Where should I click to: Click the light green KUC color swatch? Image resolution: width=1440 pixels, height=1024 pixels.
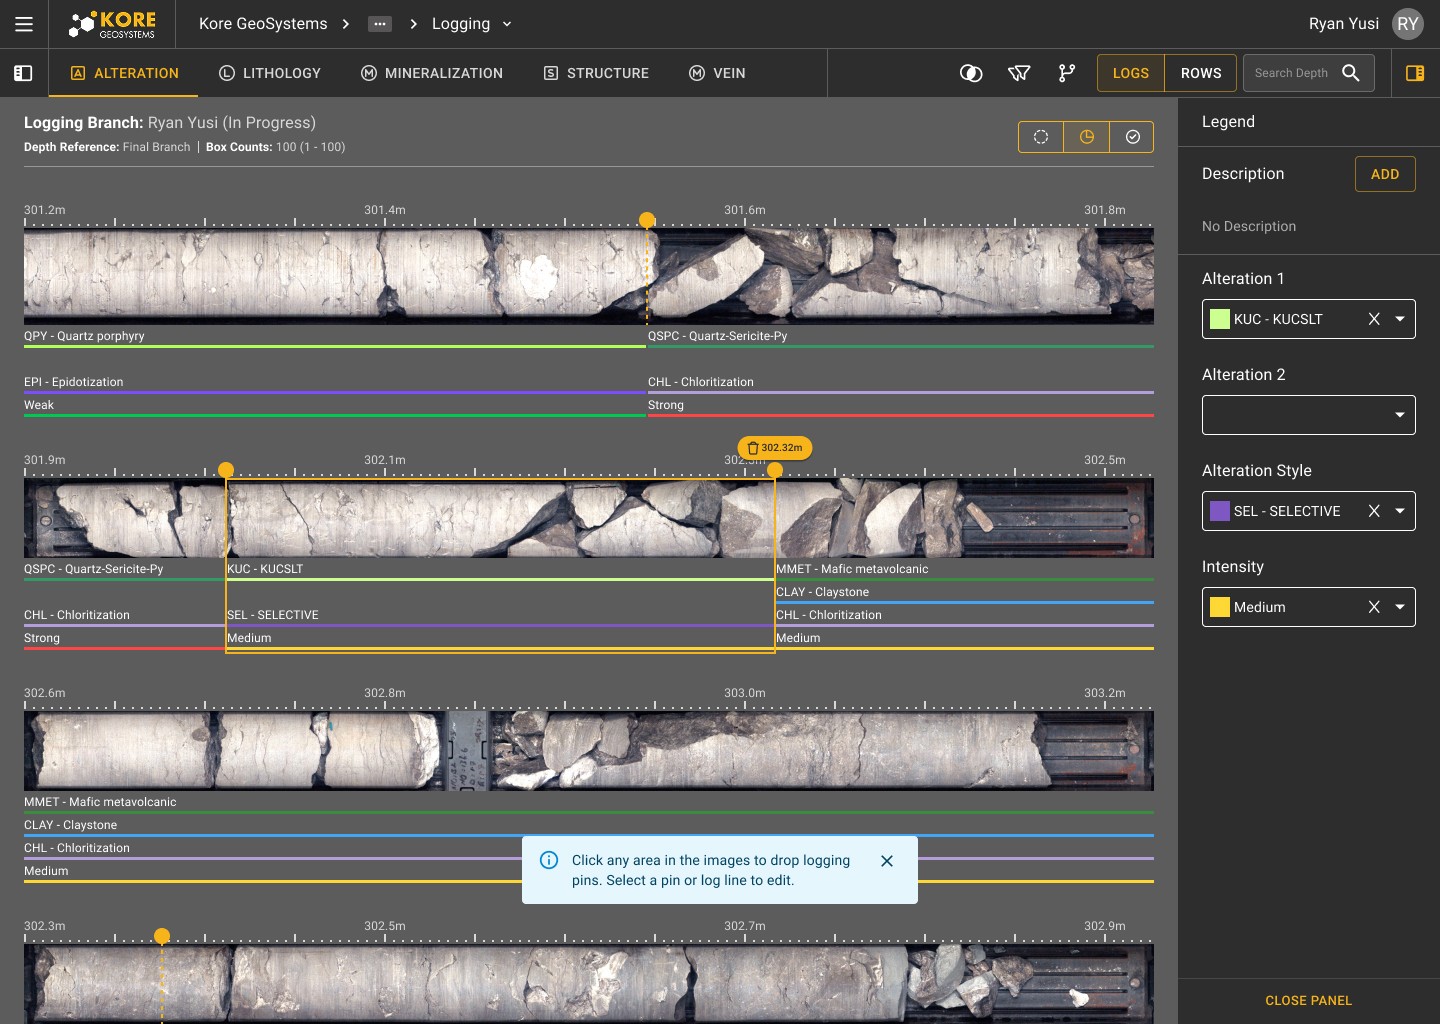tap(1220, 319)
